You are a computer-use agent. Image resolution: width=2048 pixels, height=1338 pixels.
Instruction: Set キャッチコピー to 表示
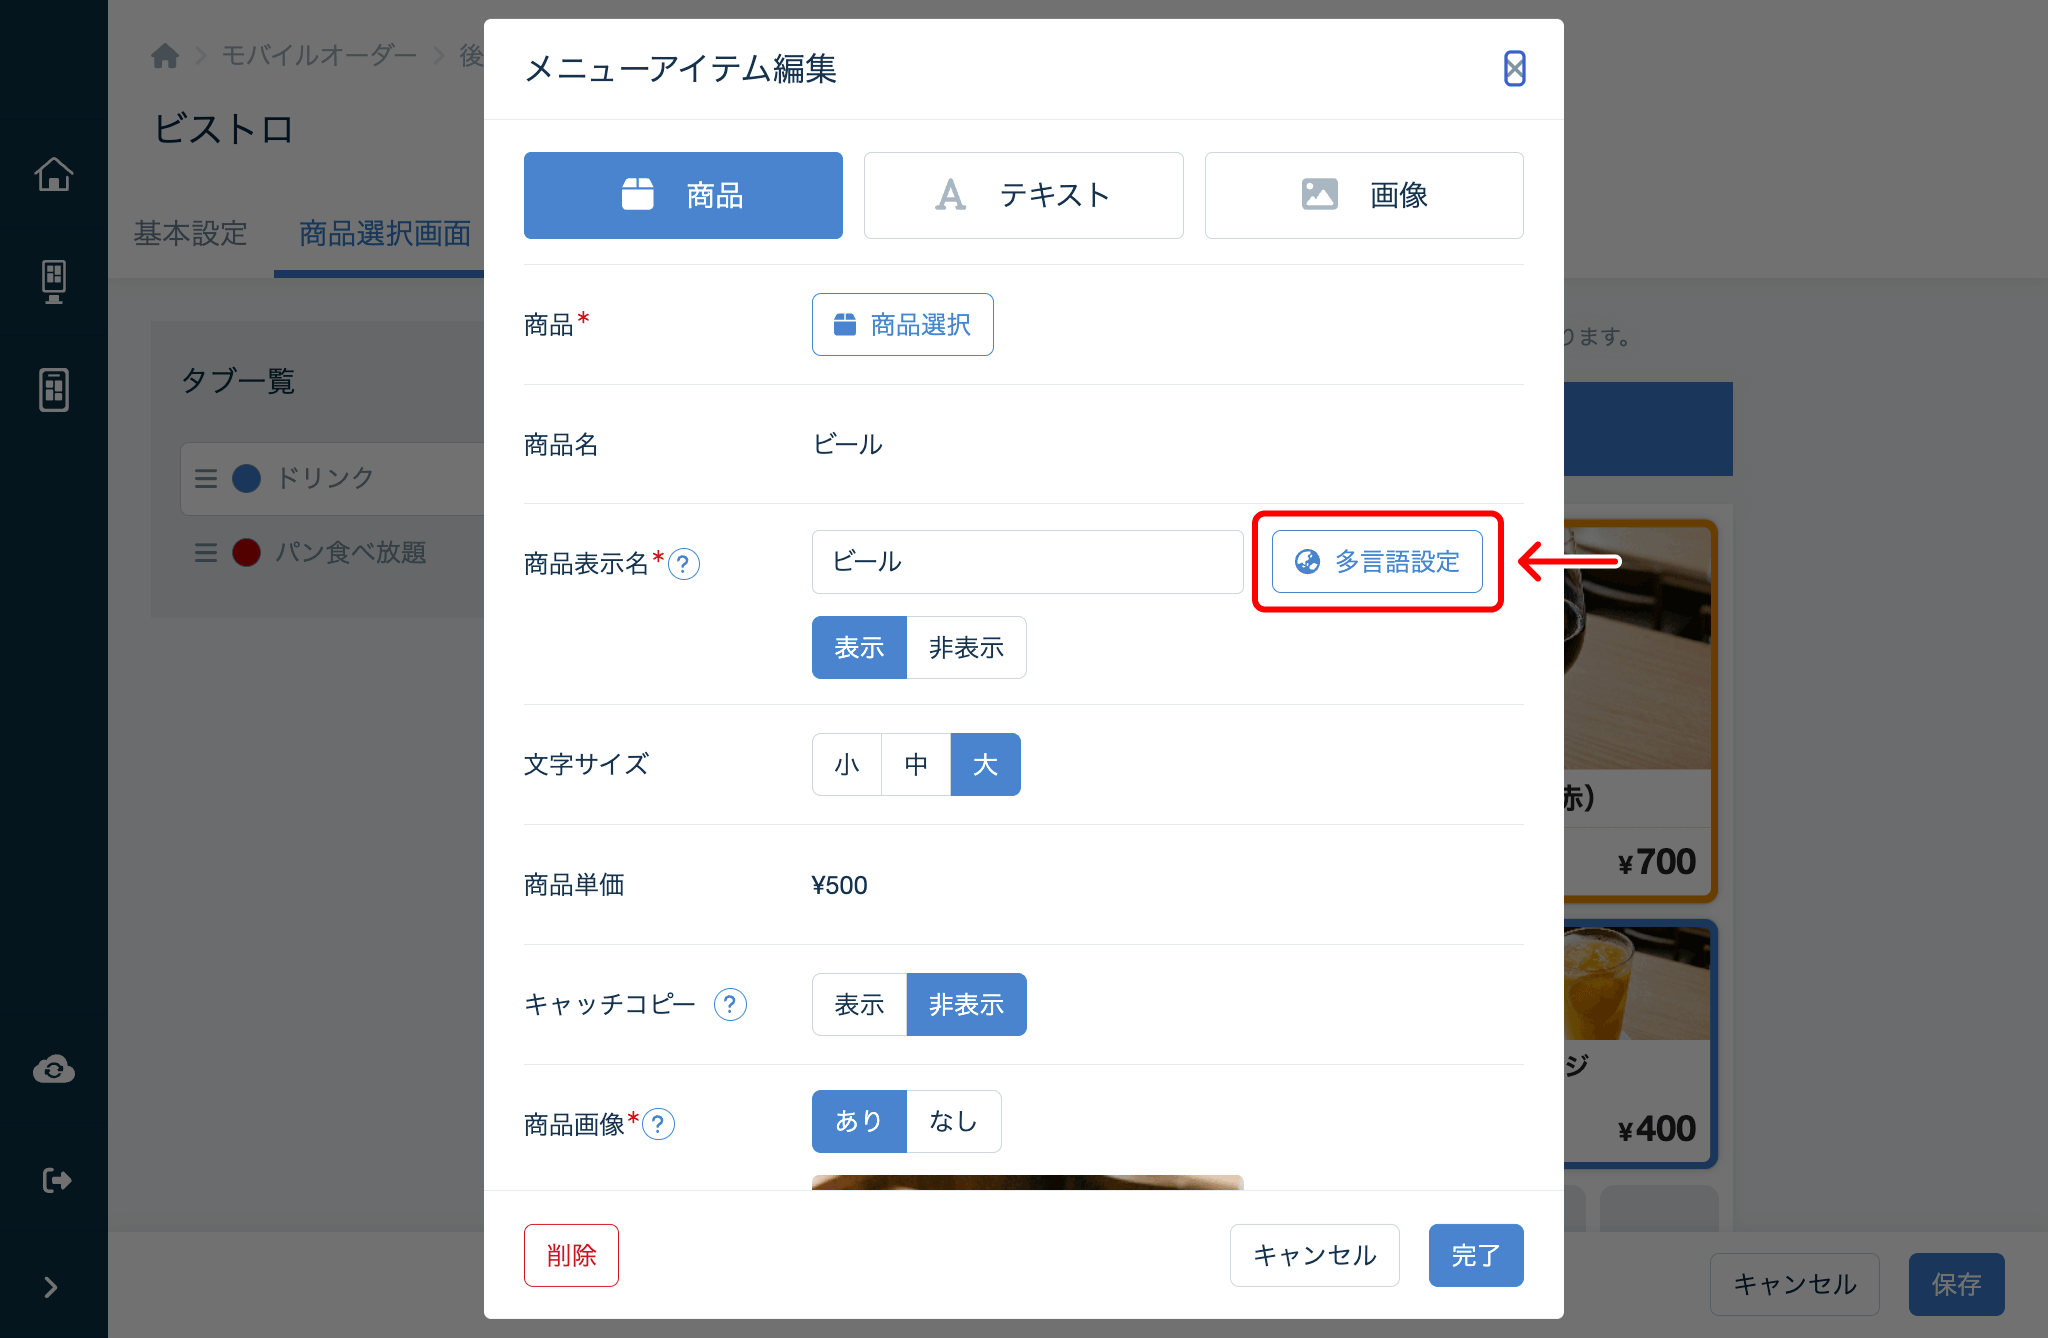click(858, 1004)
